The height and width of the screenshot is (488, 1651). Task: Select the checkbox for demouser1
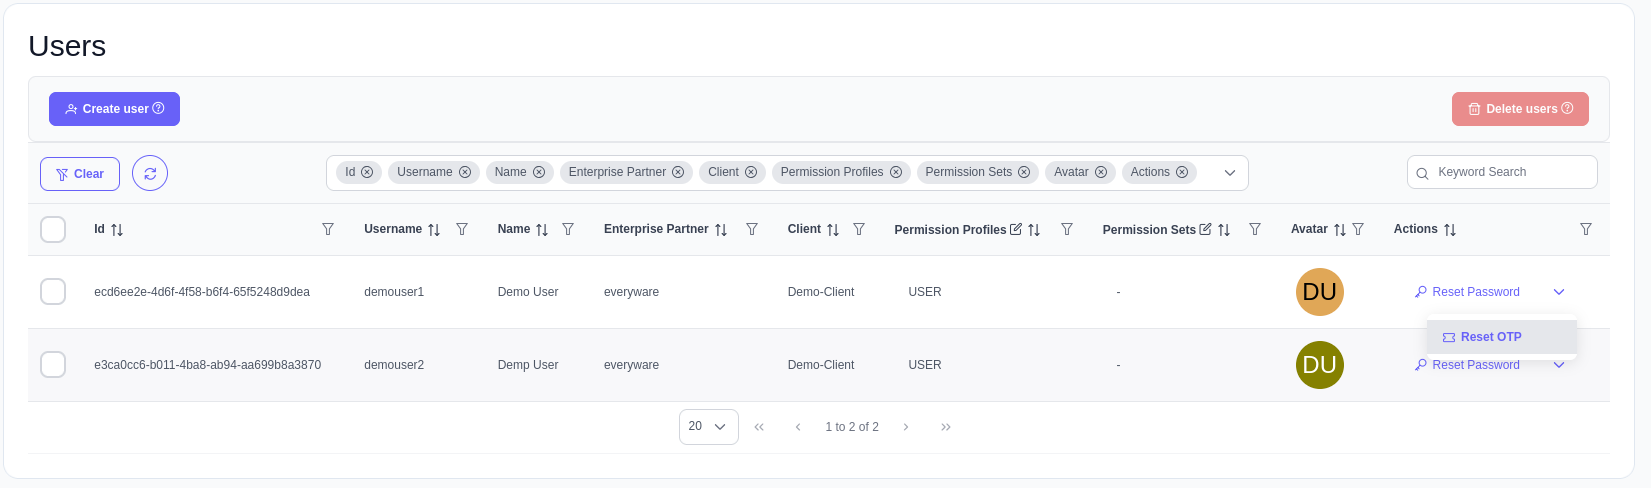53,292
